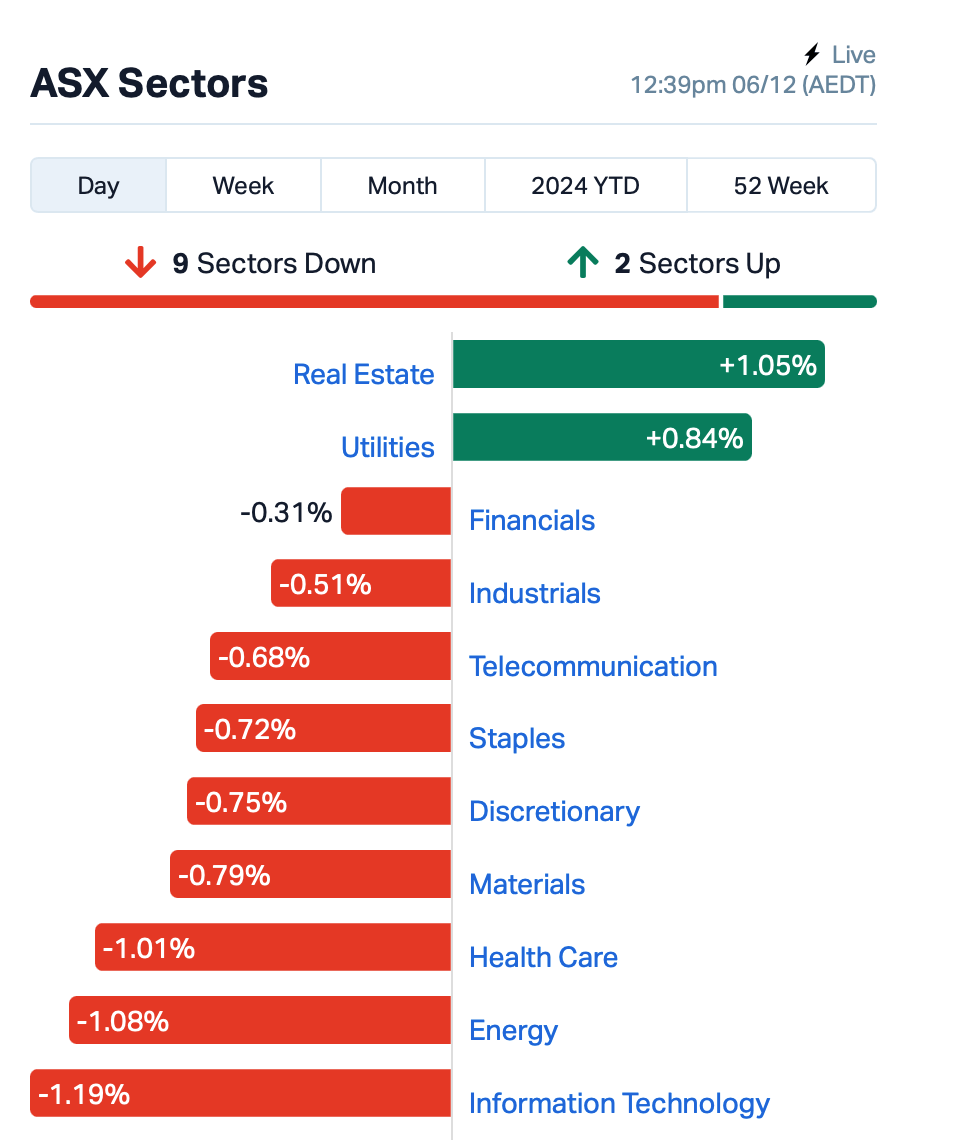Switch to the Week tab
Viewport: 968px width, 1140px height.
tap(243, 185)
